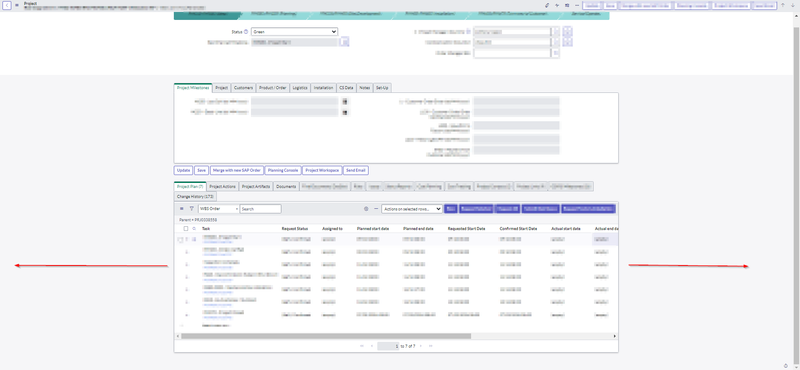
Task: Switch to the Customers tab
Action: coord(243,88)
